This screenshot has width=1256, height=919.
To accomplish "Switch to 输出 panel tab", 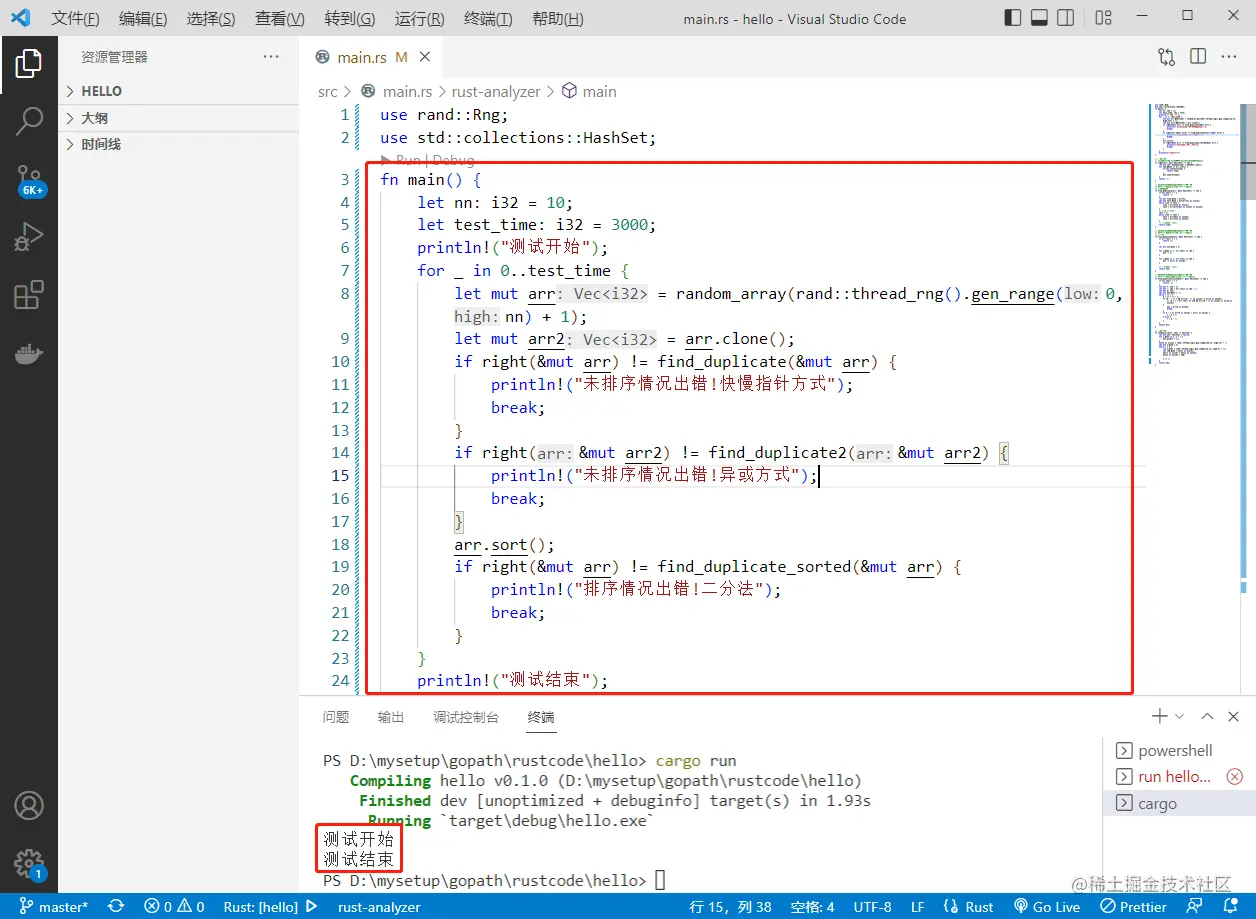I will tap(391, 717).
